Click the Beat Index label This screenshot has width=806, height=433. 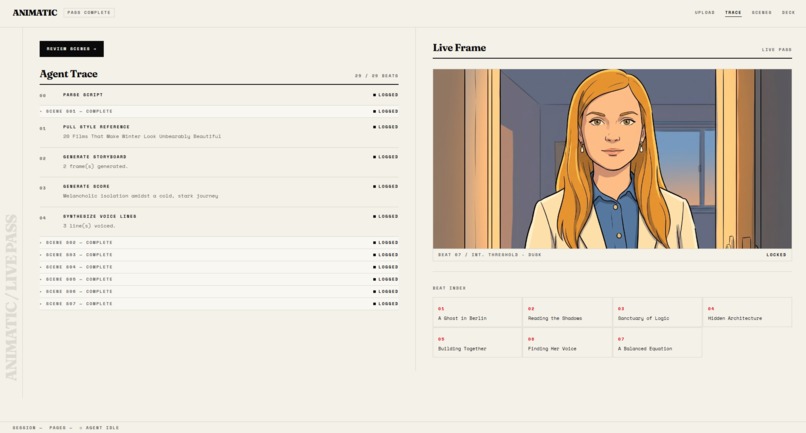pyautogui.click(x=449, y=288)
